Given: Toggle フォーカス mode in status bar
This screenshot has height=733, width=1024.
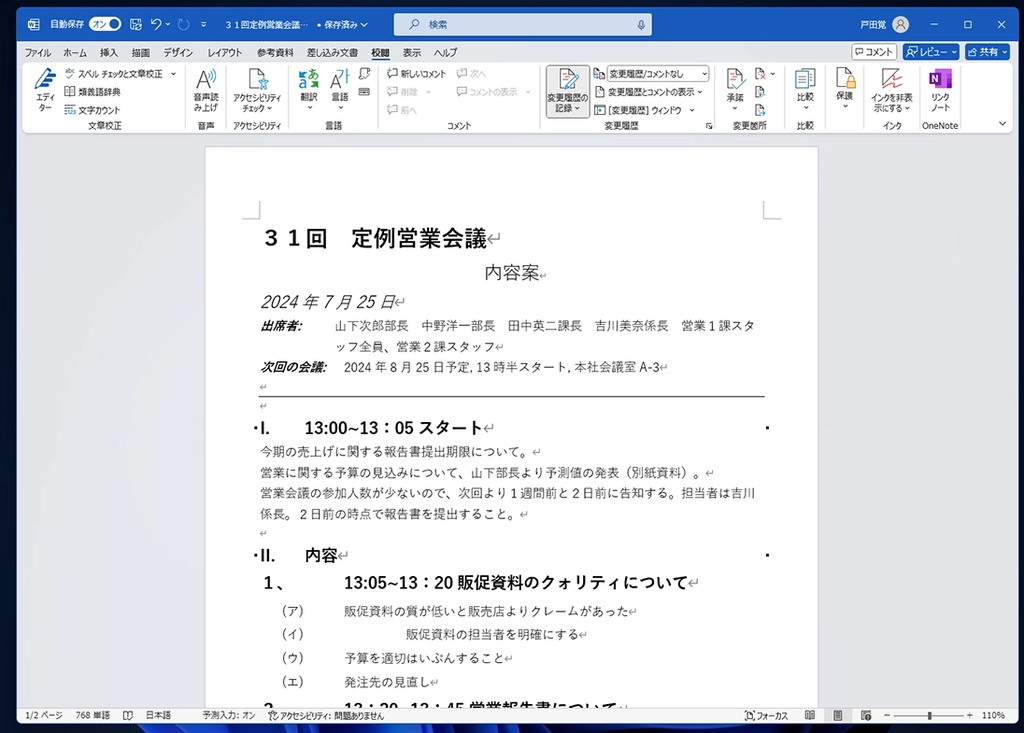Looking at the screenshot, I should point(766,715).
